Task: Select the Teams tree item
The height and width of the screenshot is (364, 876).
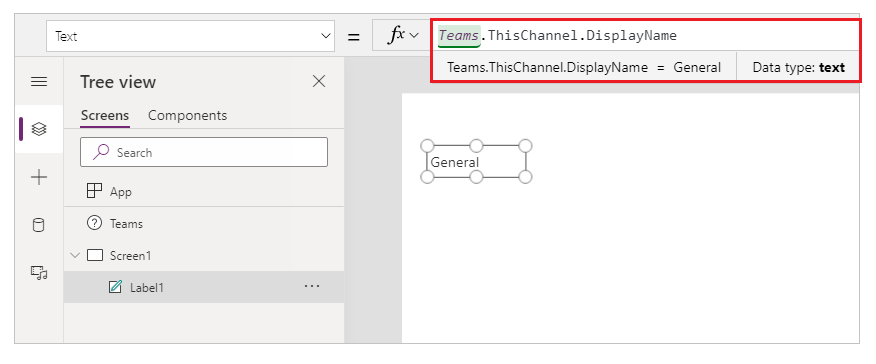Action: tap(204, 223)
